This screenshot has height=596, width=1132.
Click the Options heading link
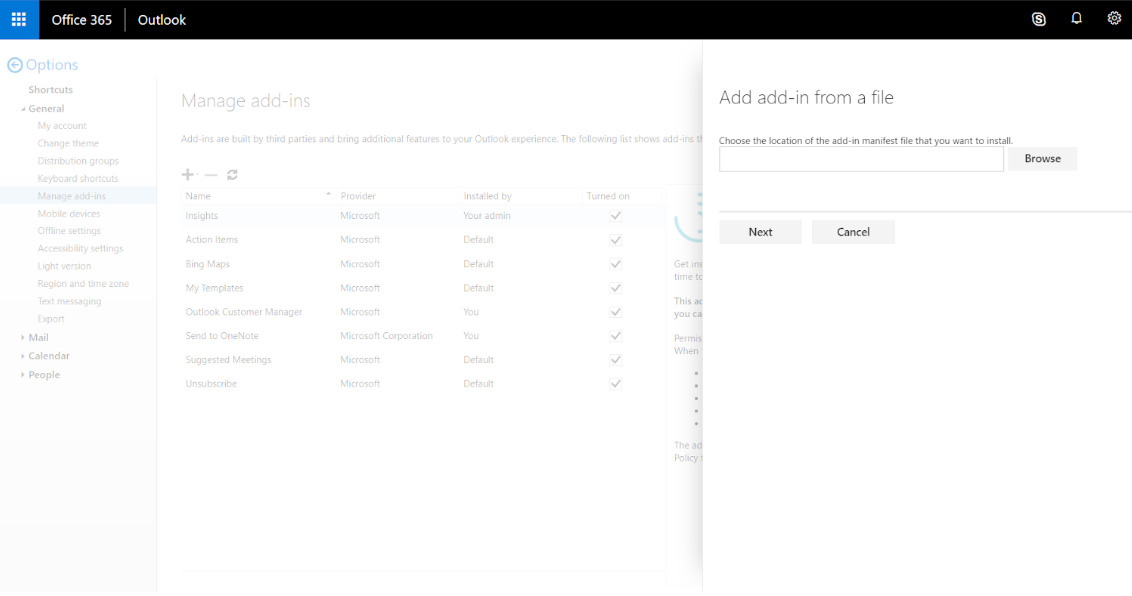tap(52, 65)
